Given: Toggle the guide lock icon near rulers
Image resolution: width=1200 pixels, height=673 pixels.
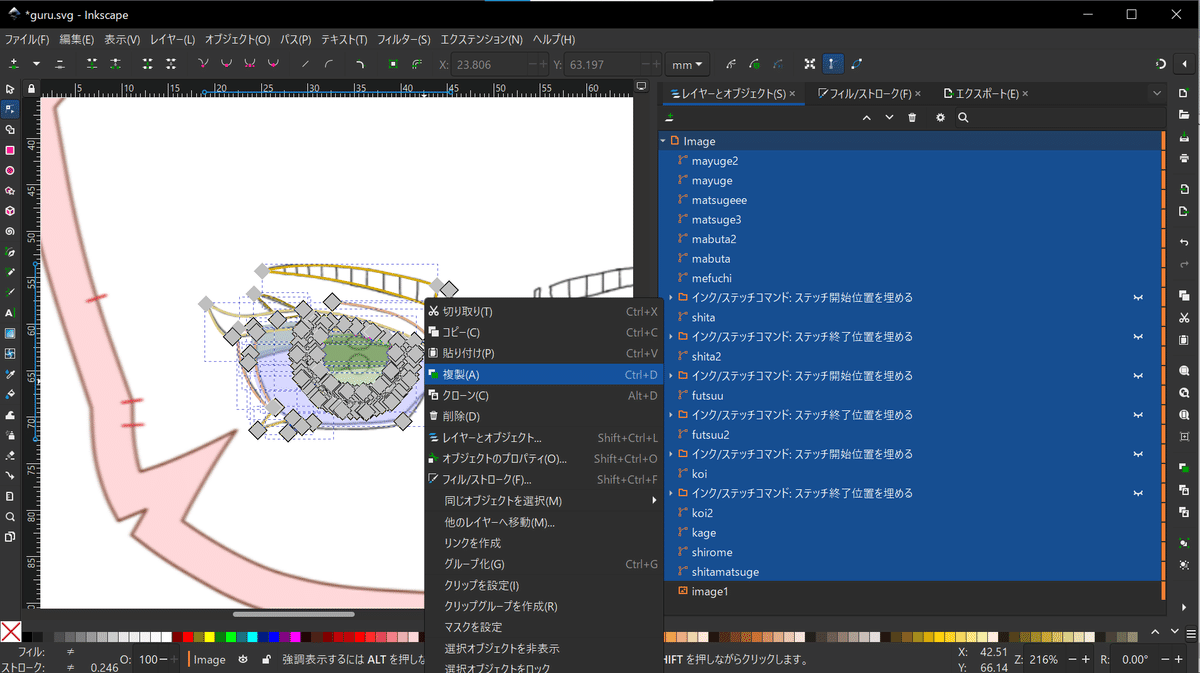Looking at the screenshot, I should (x=32, y=89).
